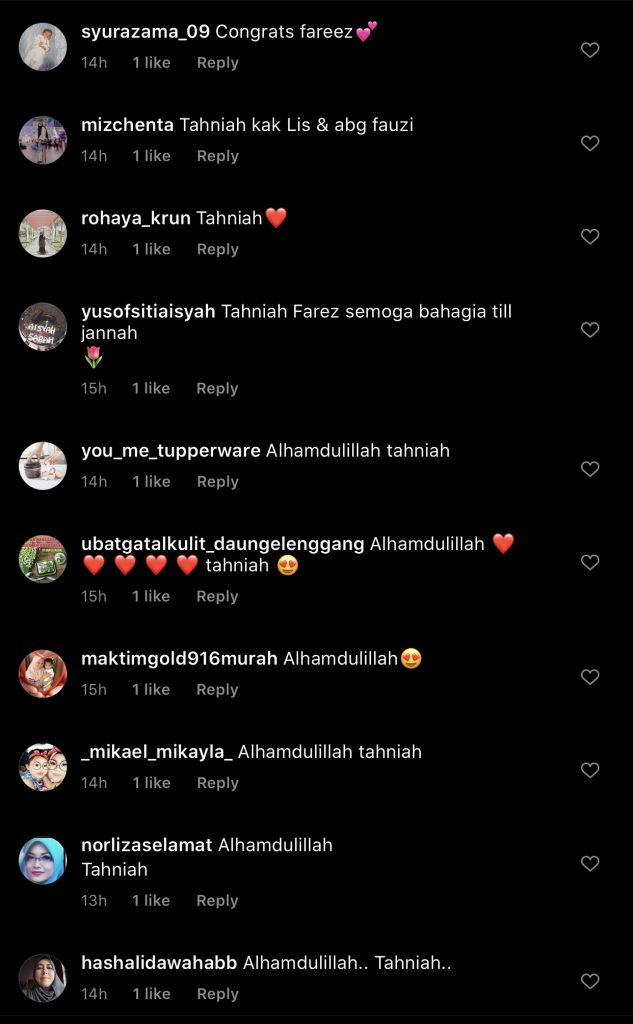Viewport: 633px width, 1024px height.
Task: Open hashalidawahabb's username link
Action: tap(159, 963)
